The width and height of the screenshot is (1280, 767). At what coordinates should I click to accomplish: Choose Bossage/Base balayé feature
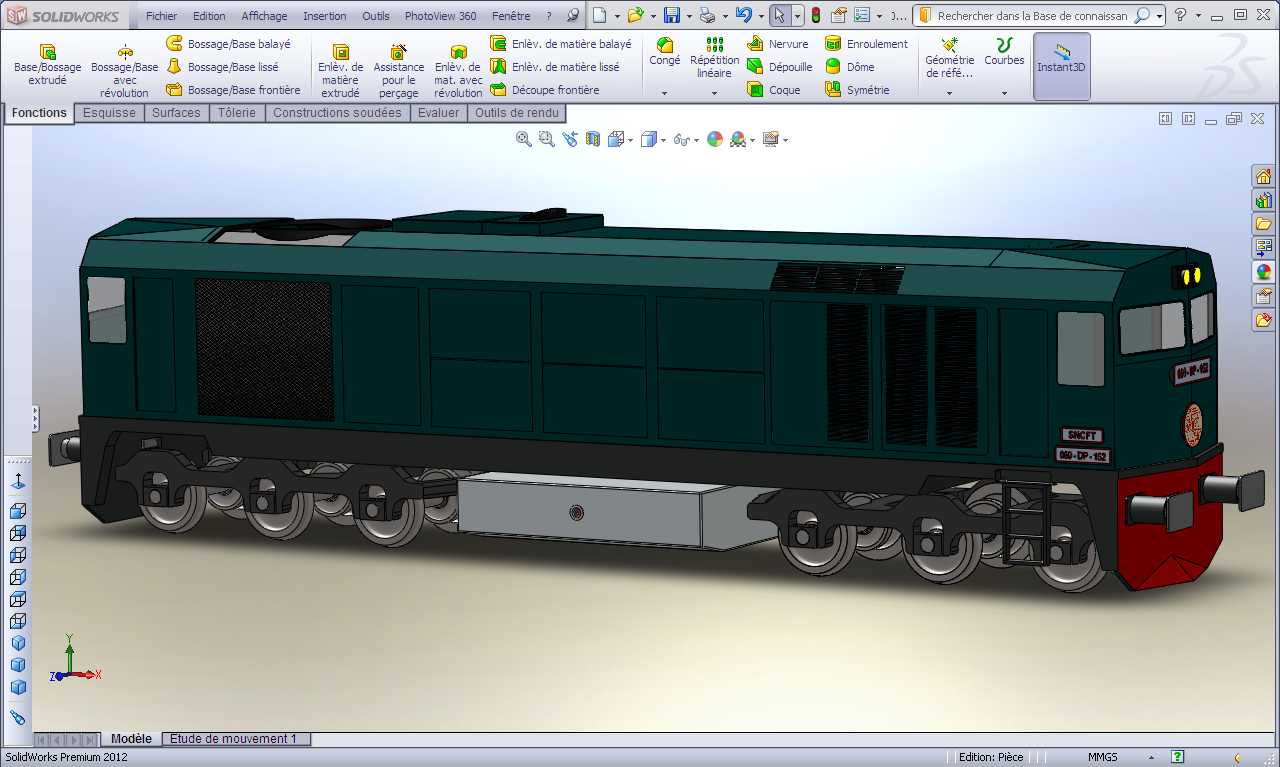point(228,44)
